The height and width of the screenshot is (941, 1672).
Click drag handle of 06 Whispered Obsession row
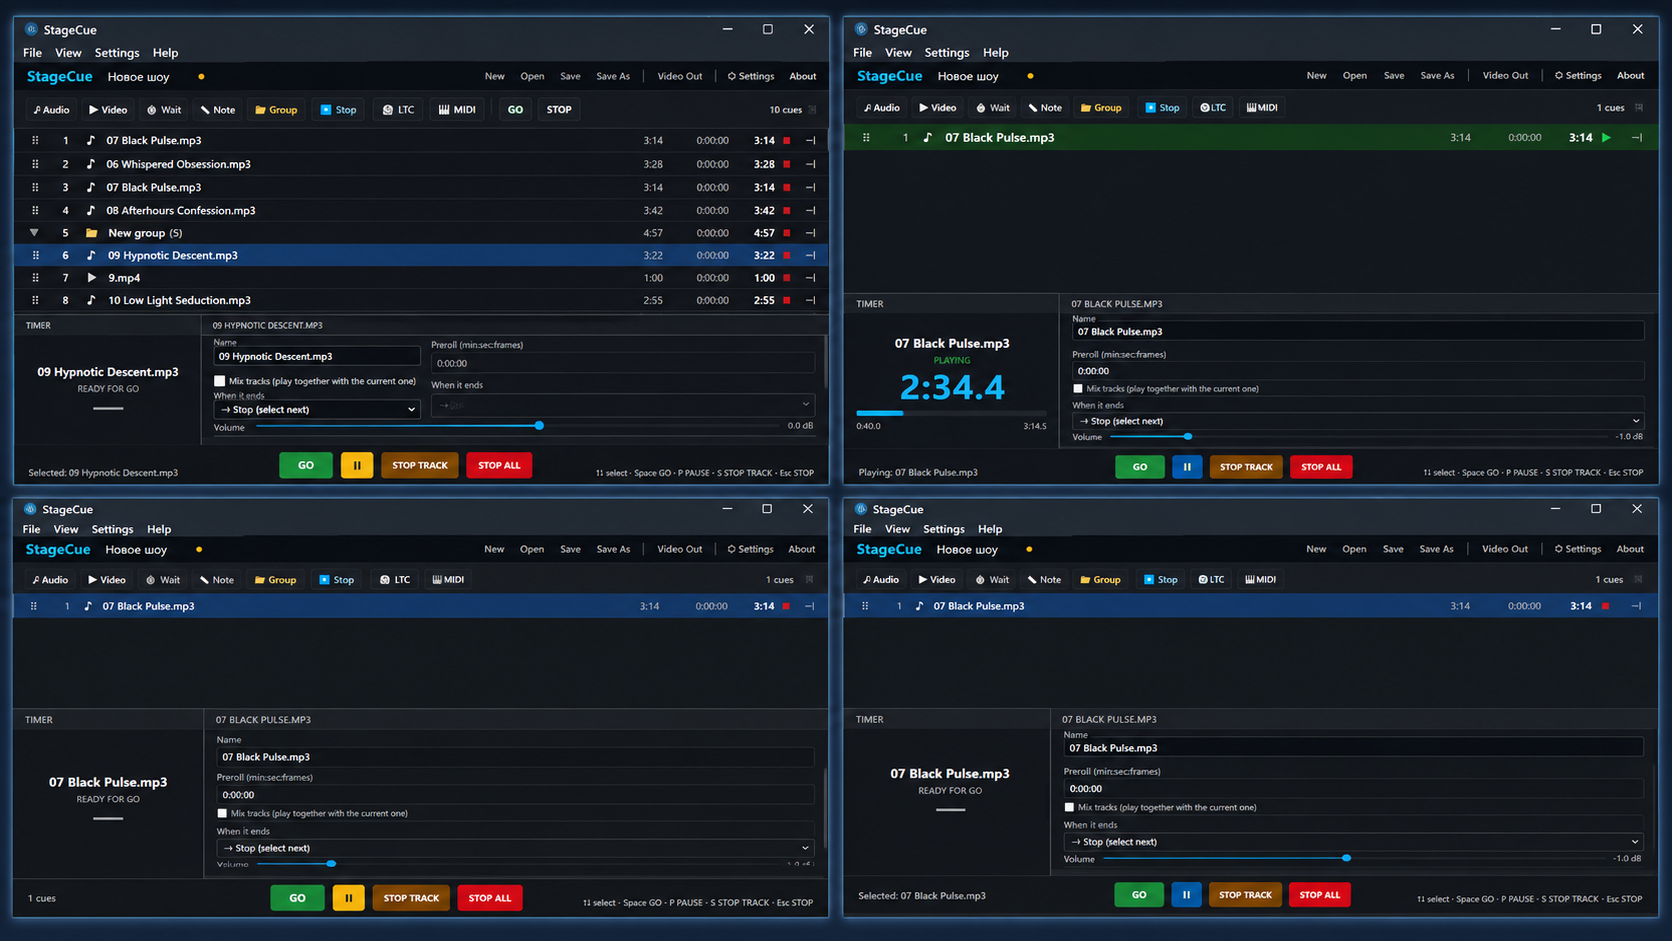point(35,164)
